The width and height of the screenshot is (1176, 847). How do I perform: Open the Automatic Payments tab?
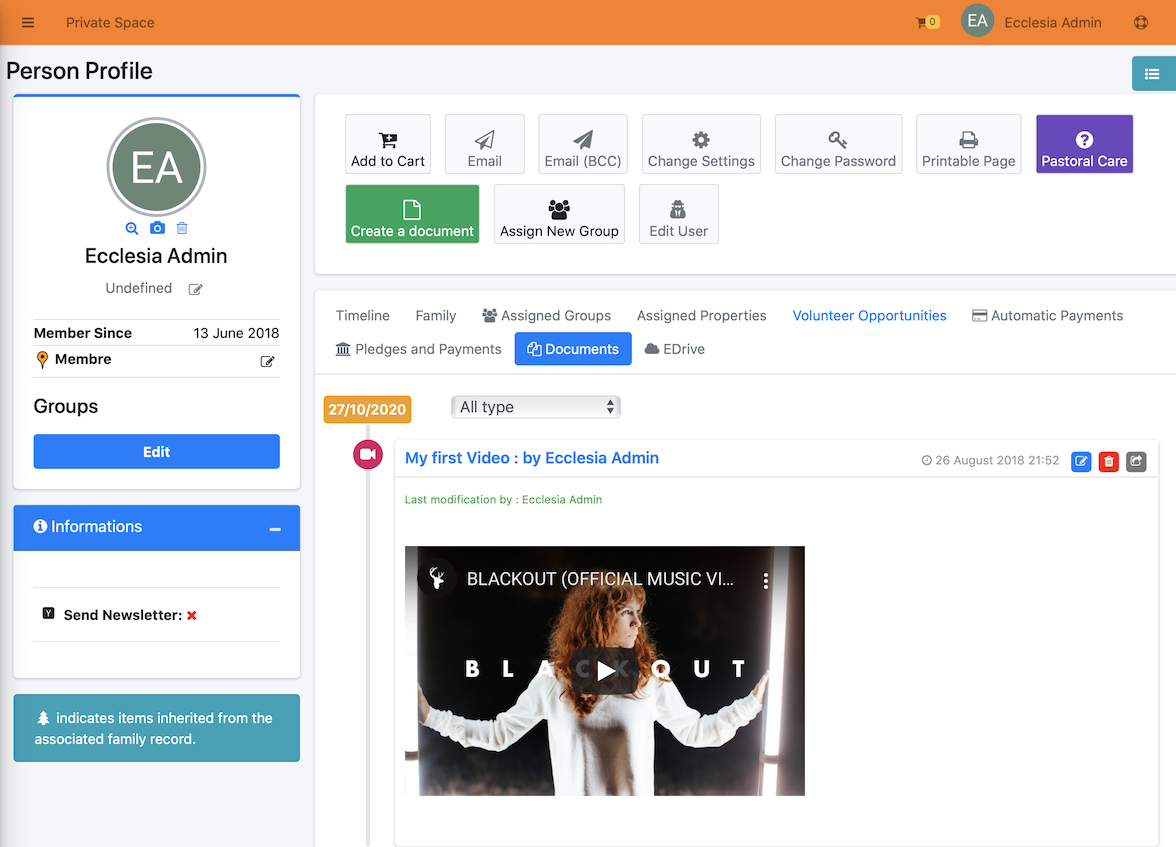pos(1047,316)
